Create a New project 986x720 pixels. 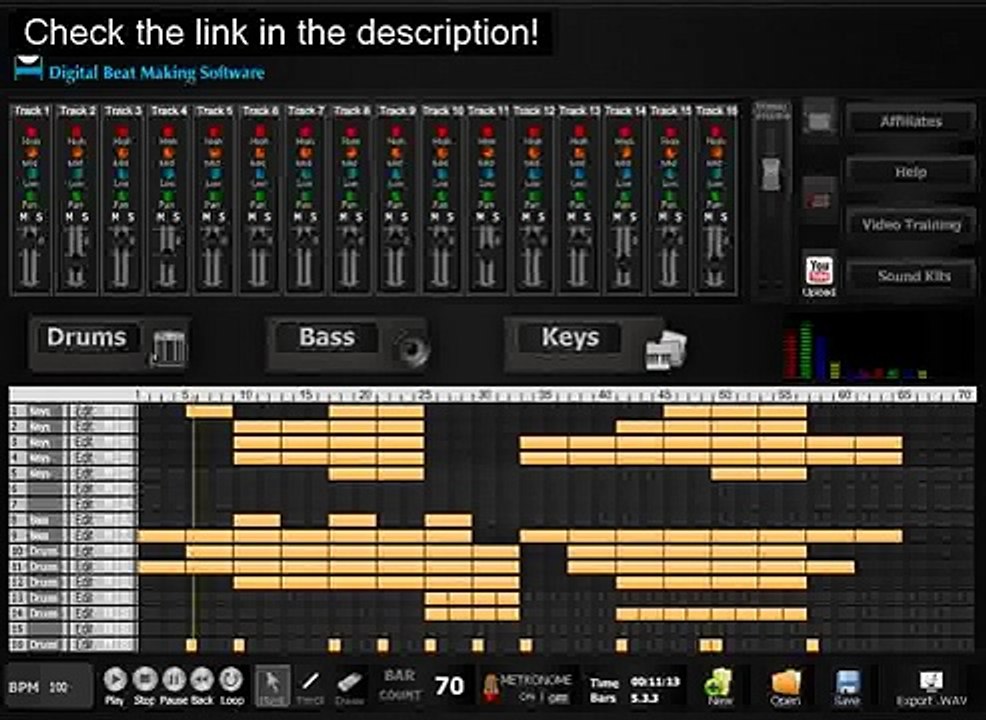[x=719, y=685]
